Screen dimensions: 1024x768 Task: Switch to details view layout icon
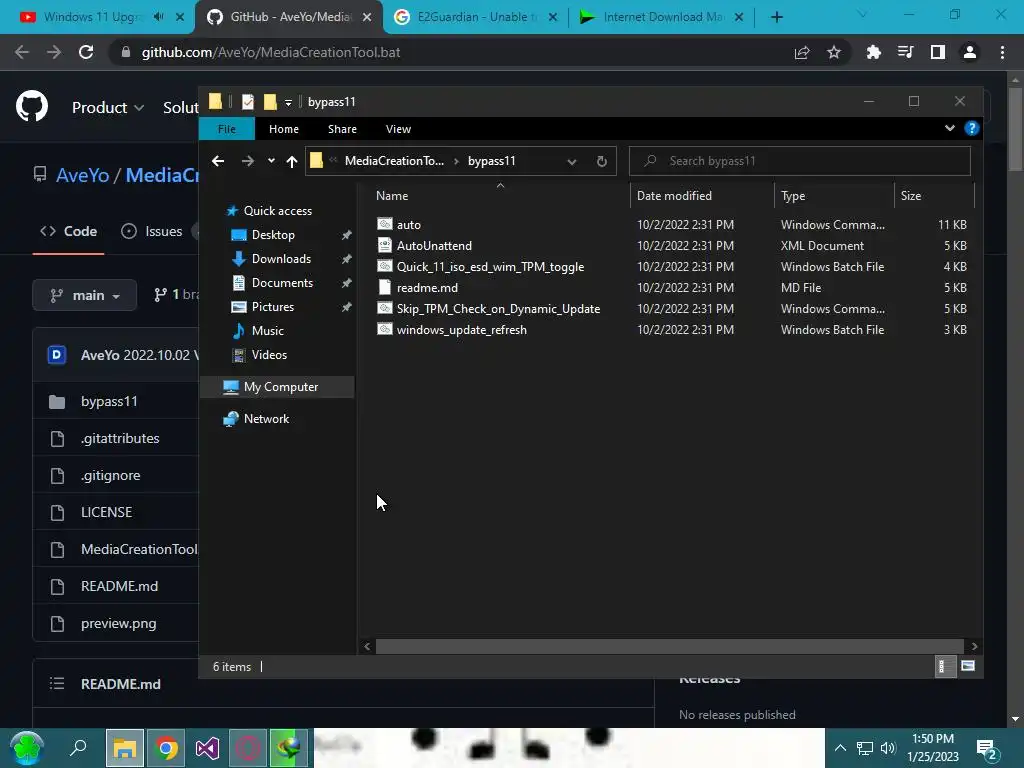944,667
